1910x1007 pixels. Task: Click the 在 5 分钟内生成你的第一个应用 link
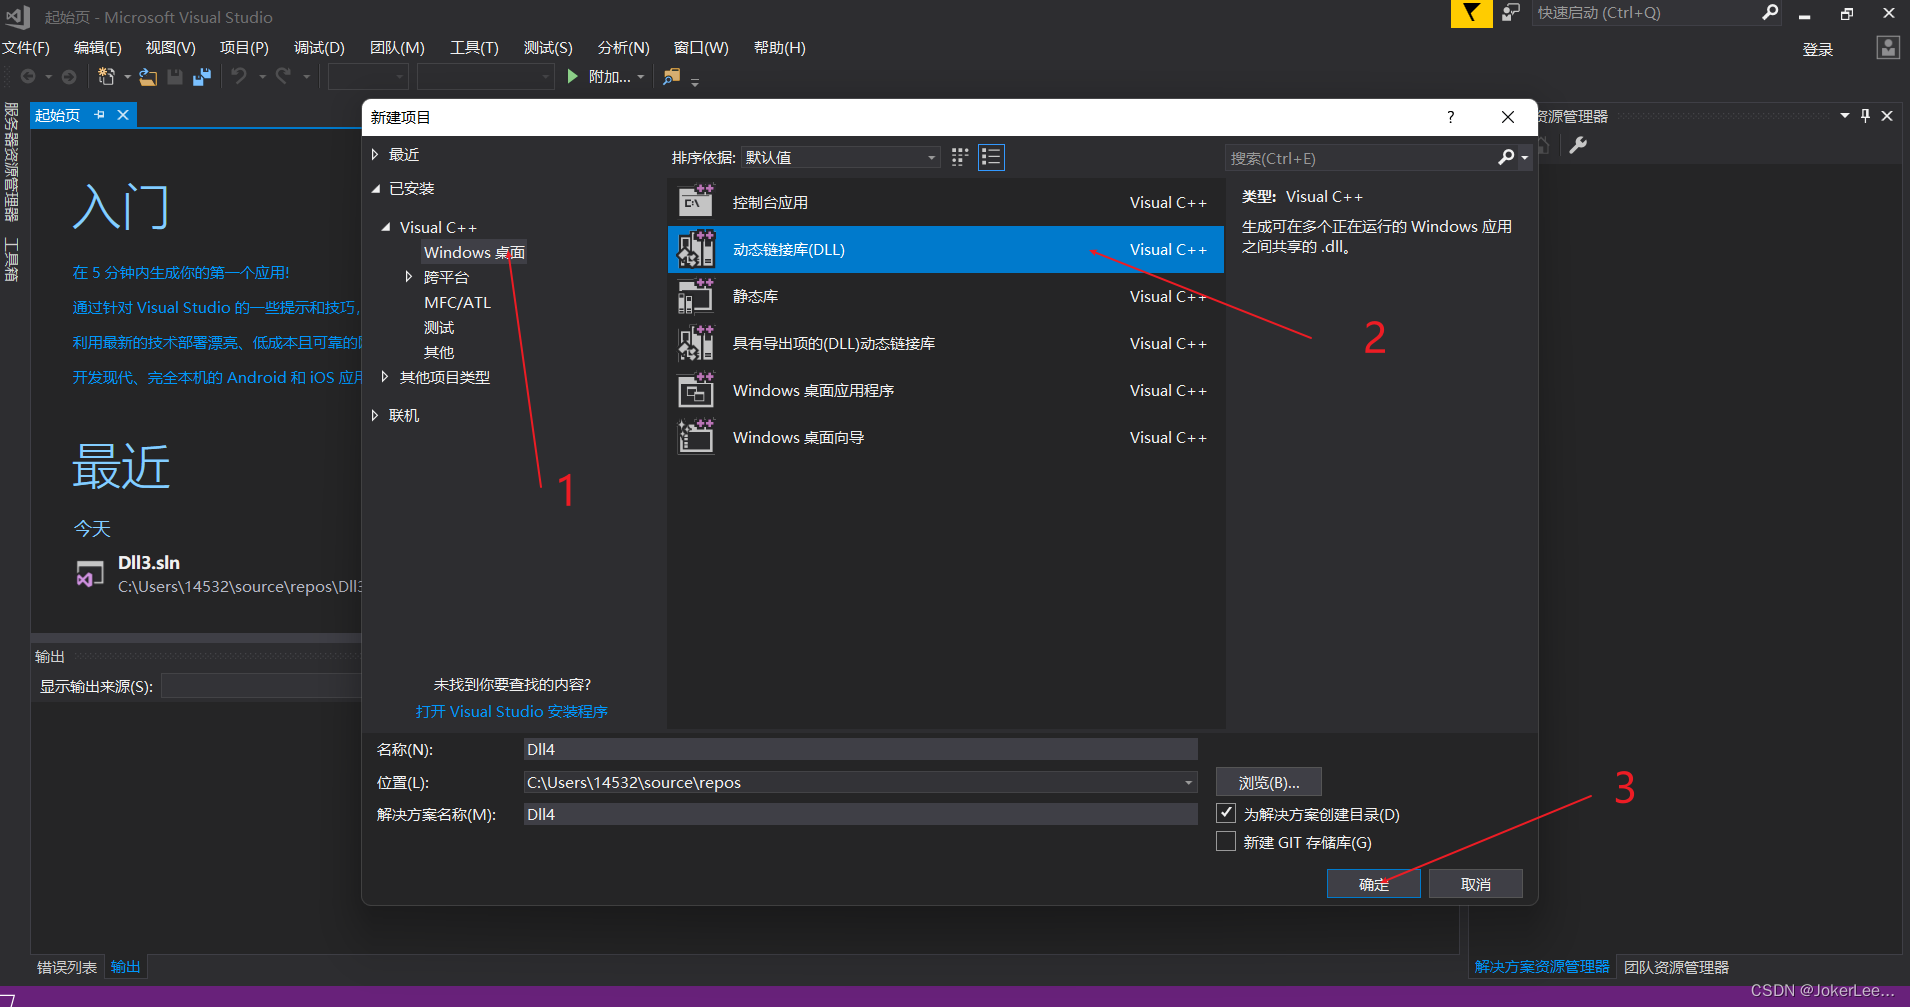tap(181, 272)
